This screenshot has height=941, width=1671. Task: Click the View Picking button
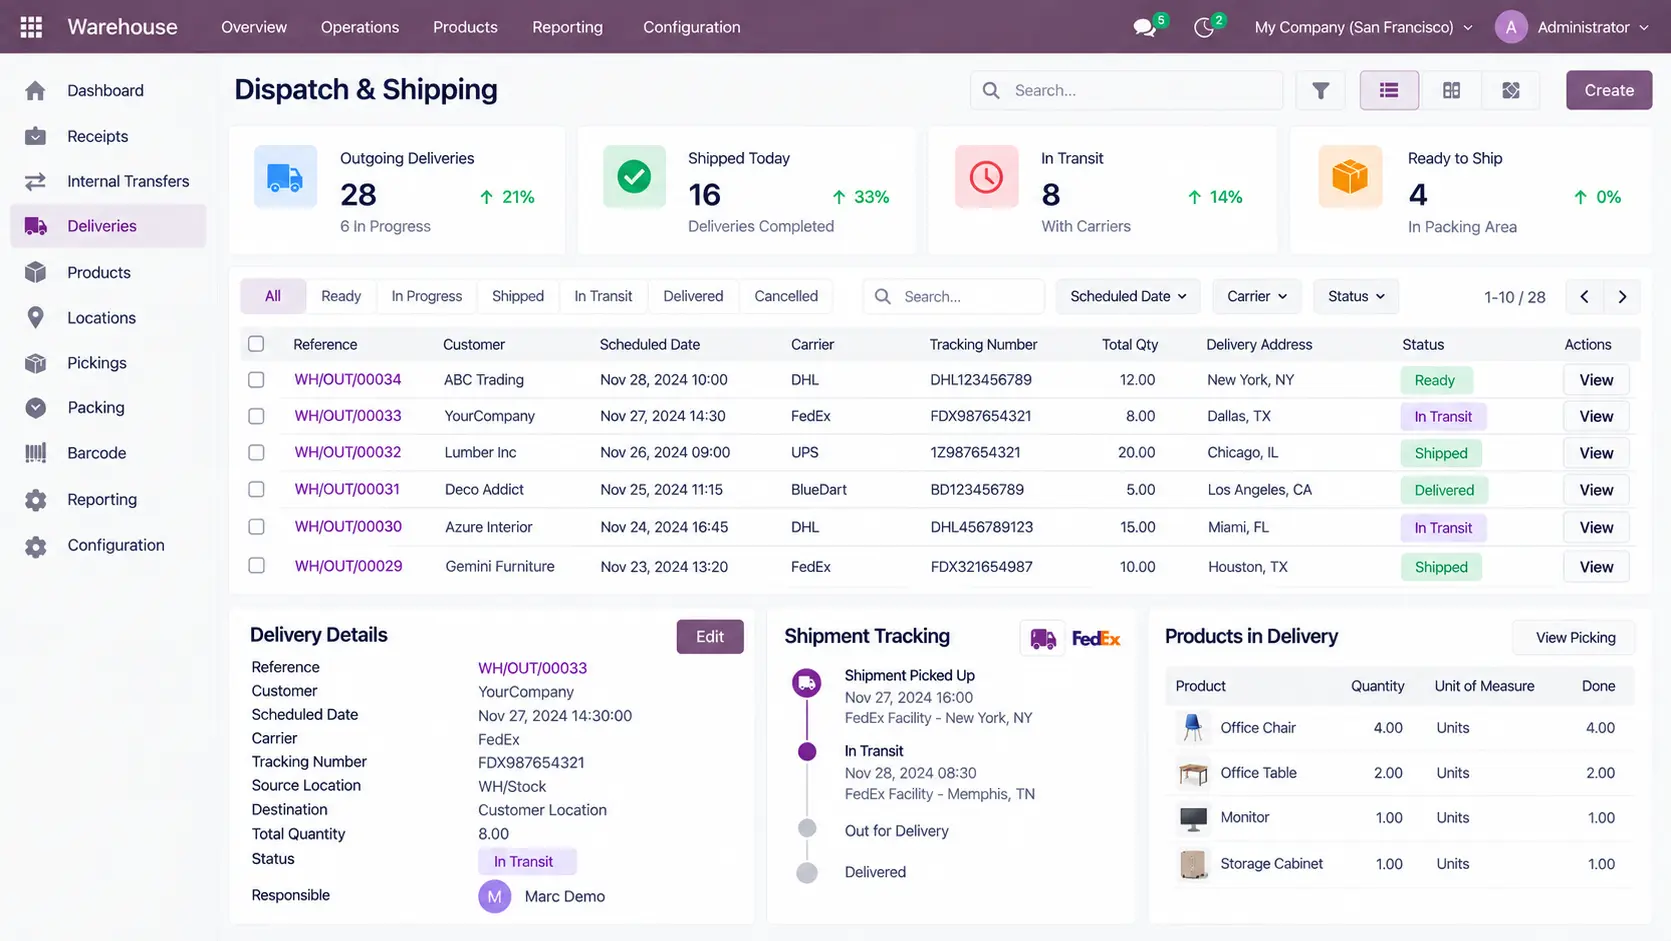(1575, 637)
